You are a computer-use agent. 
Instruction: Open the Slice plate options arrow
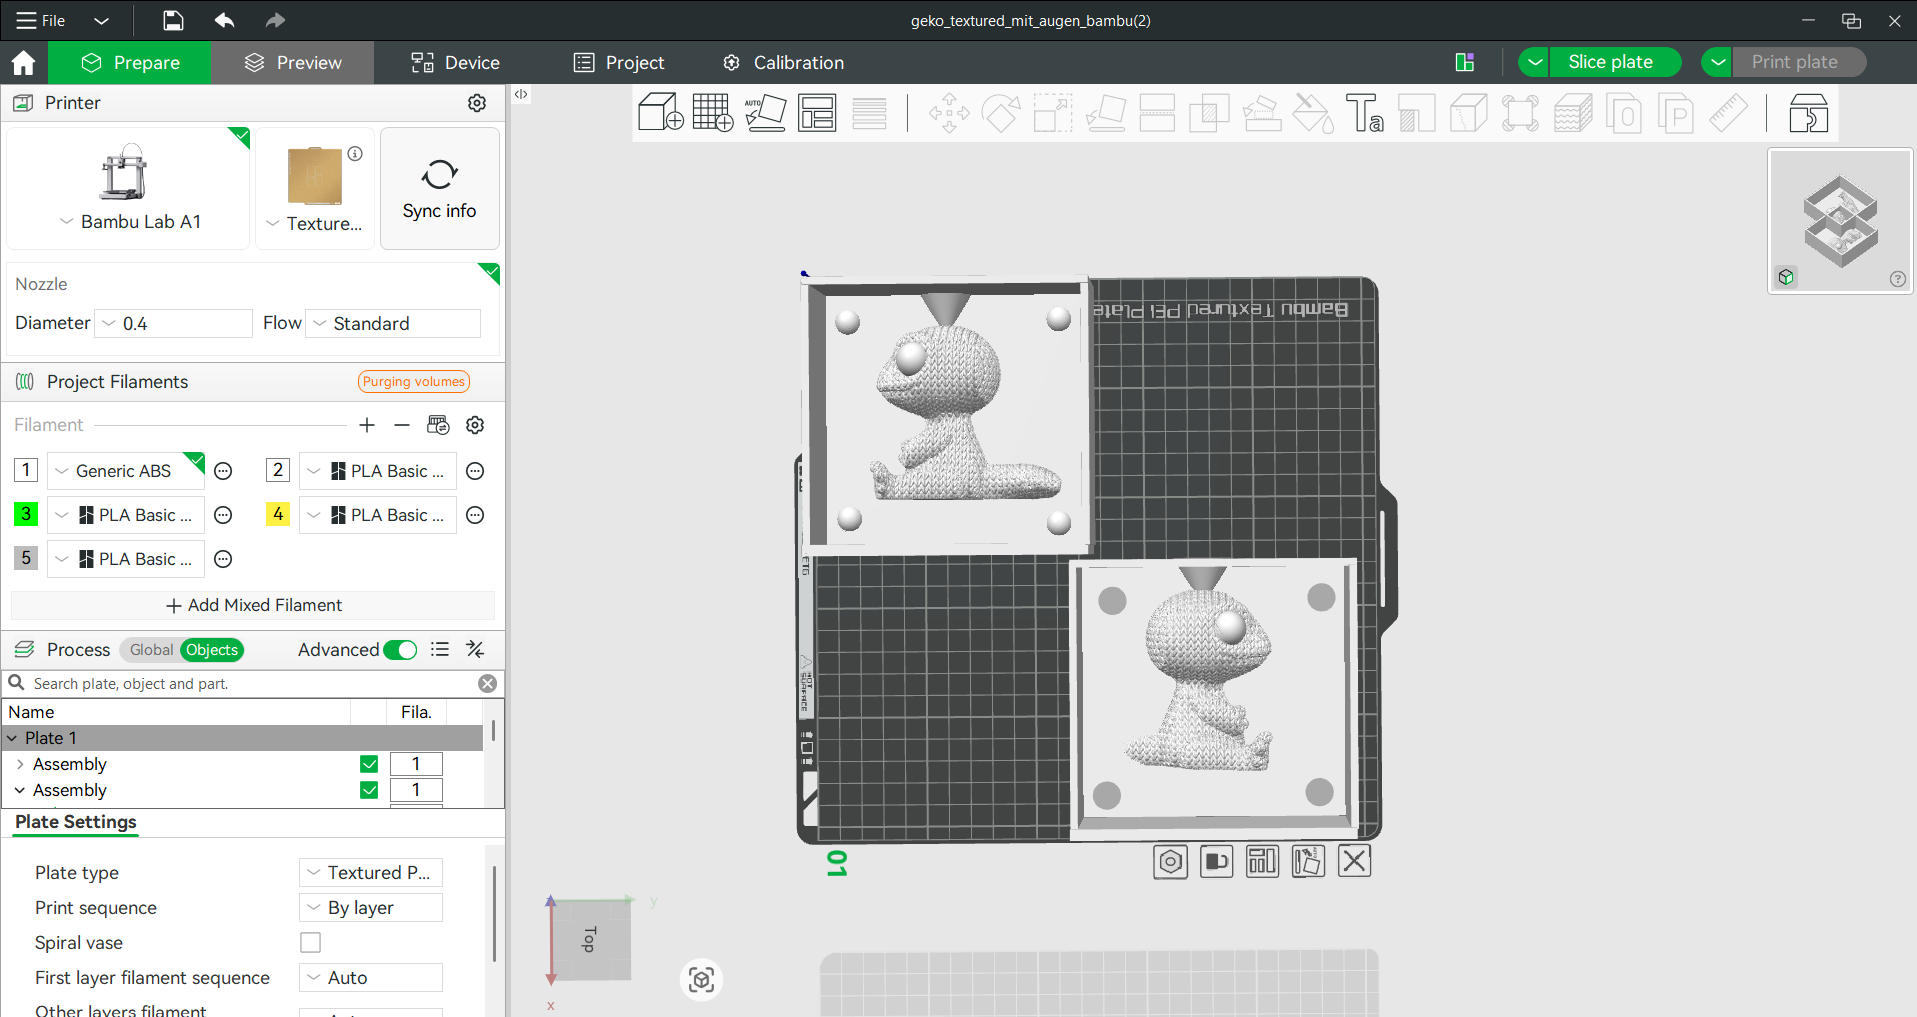click(1534, 62)
